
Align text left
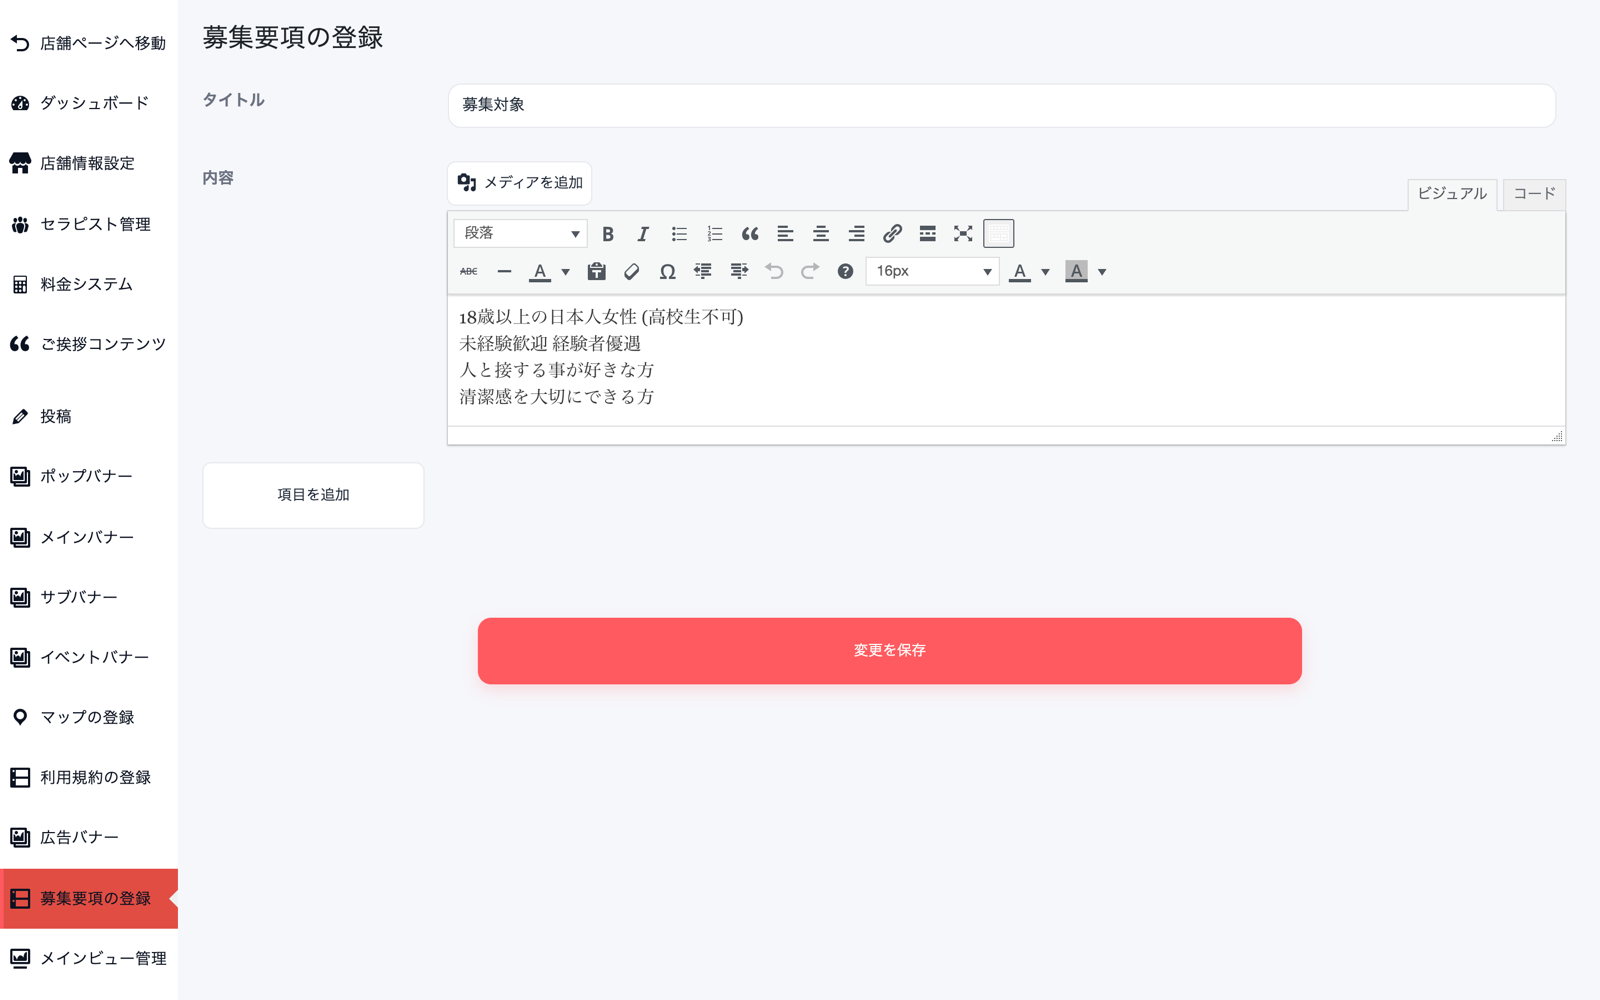click(785, 234)
